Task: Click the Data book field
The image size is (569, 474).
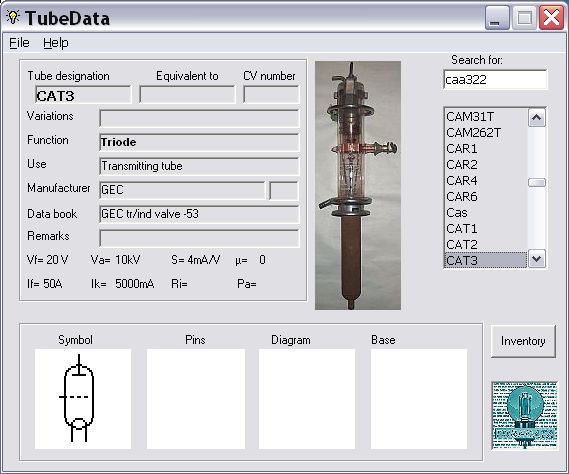Action: (x=199, y=214)
